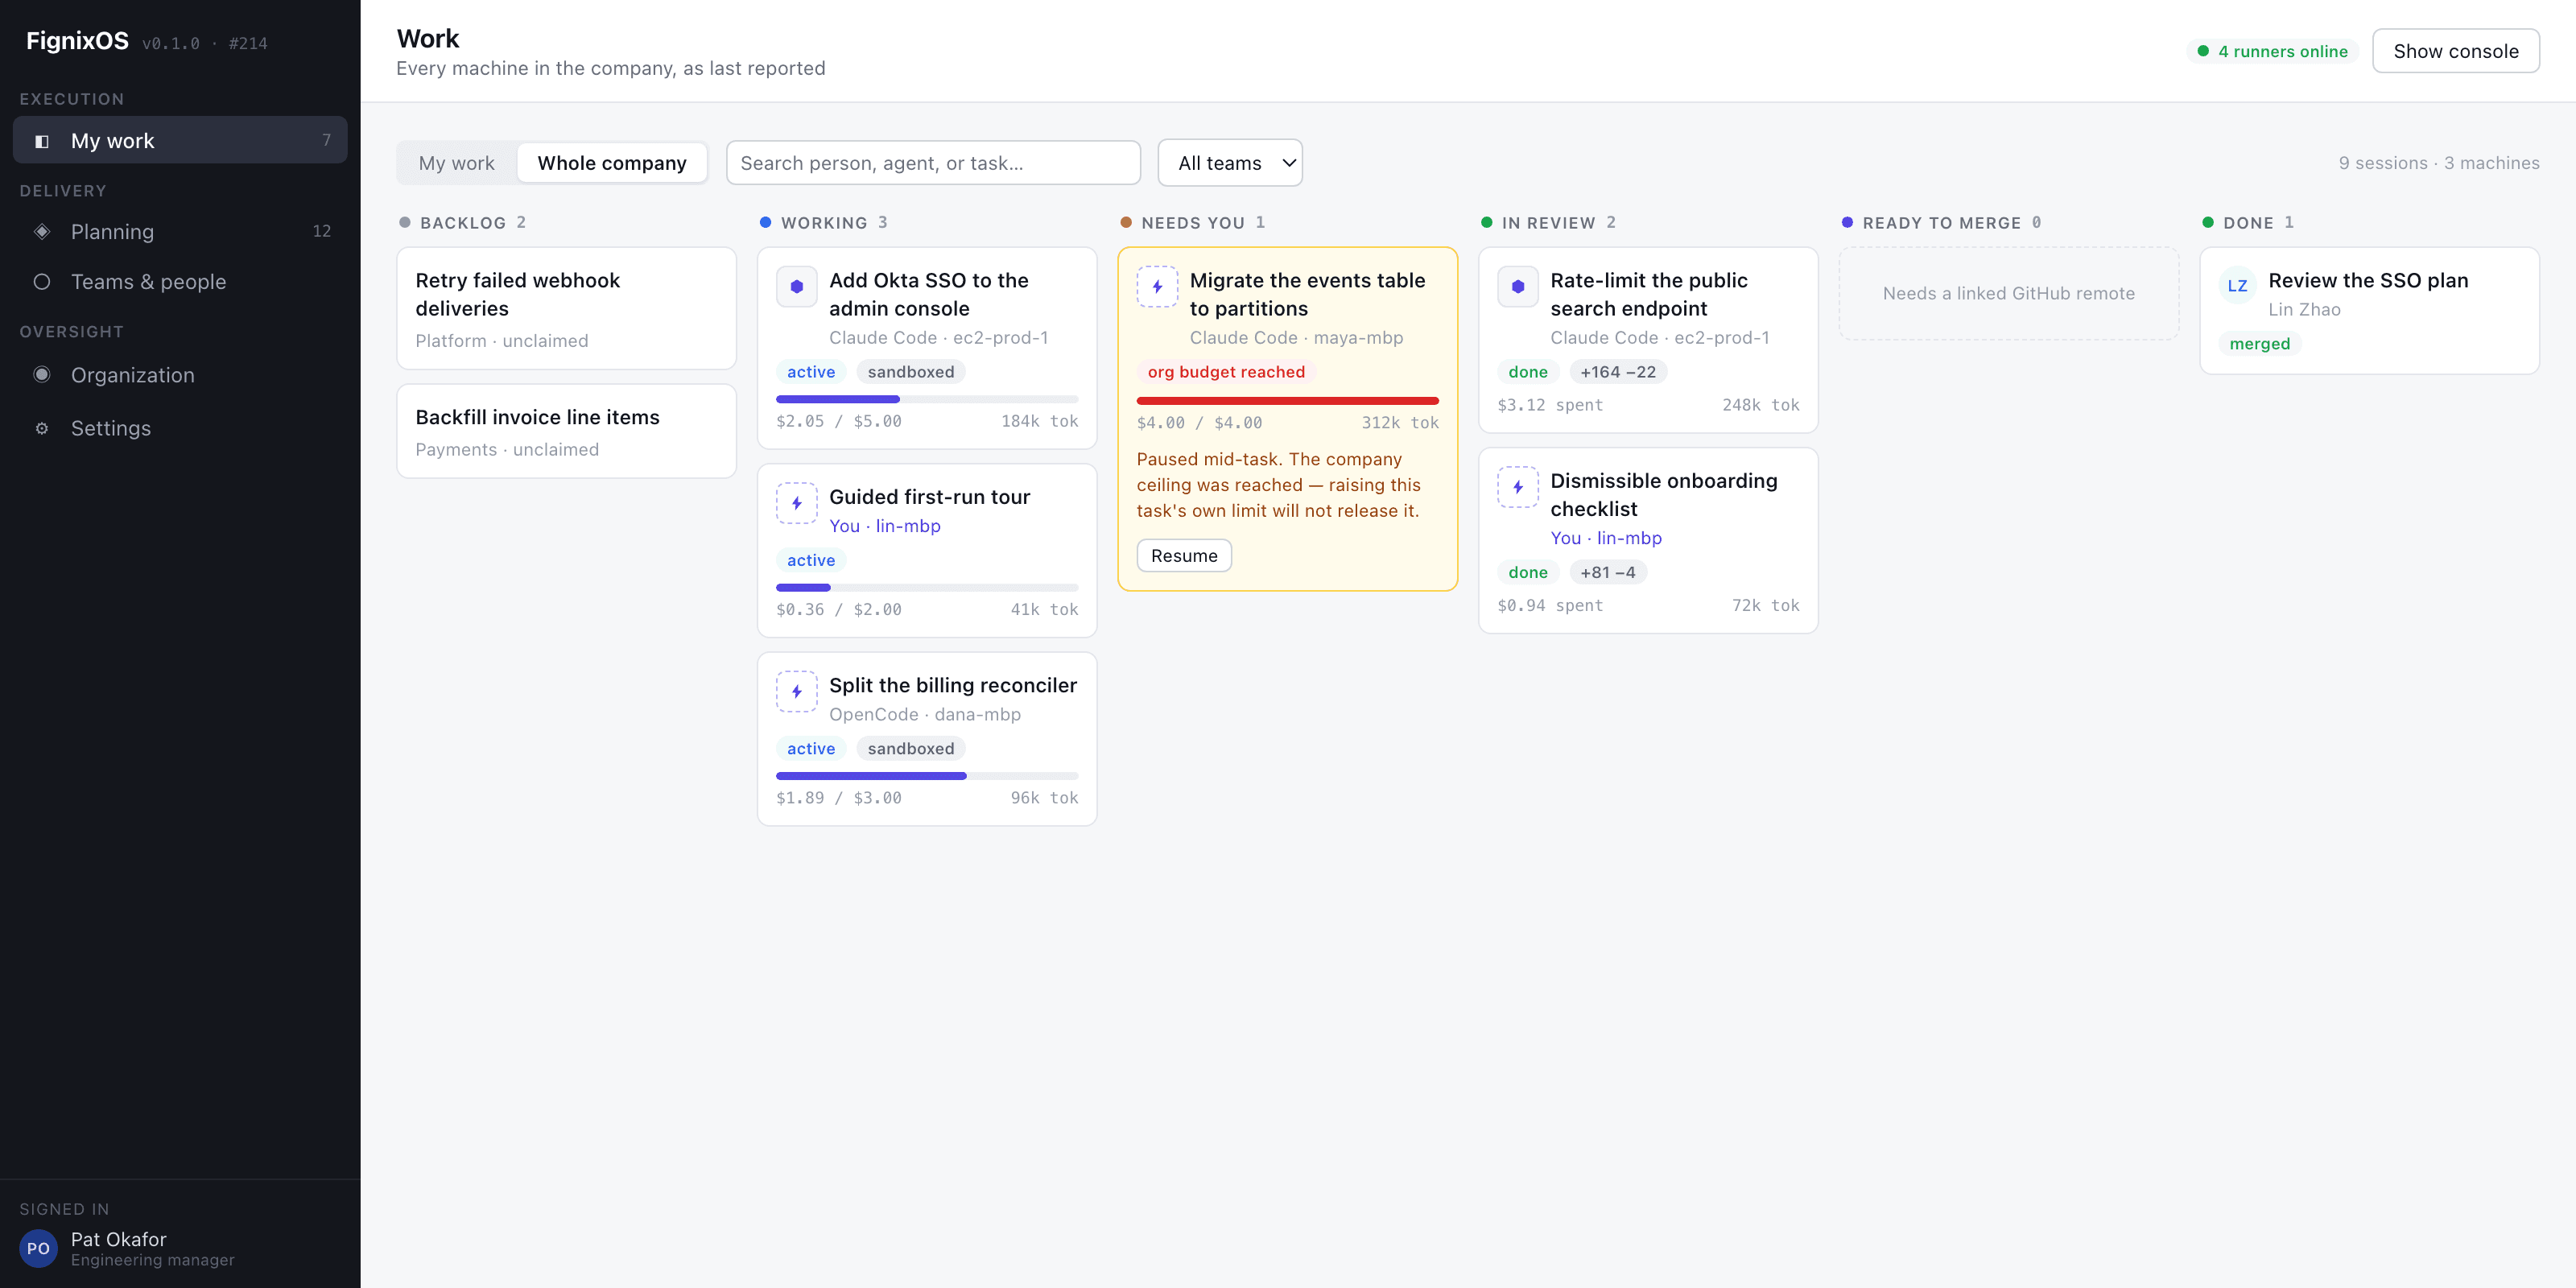Click the Migrate events table lightning icon
Viewport: 2576px width, 1288px height.
(x=1157, y=286)
